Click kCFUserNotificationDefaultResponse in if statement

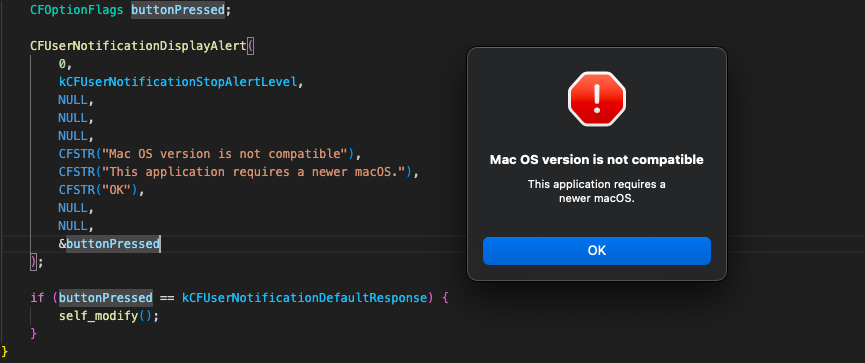click(x=305, y=298)
